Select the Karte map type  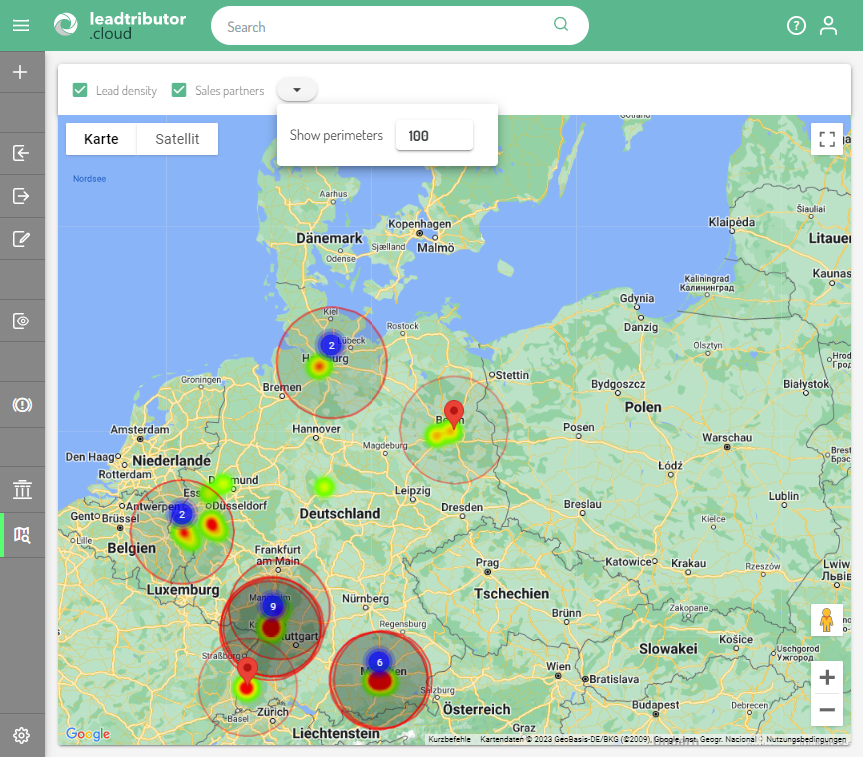click(101, 139)
